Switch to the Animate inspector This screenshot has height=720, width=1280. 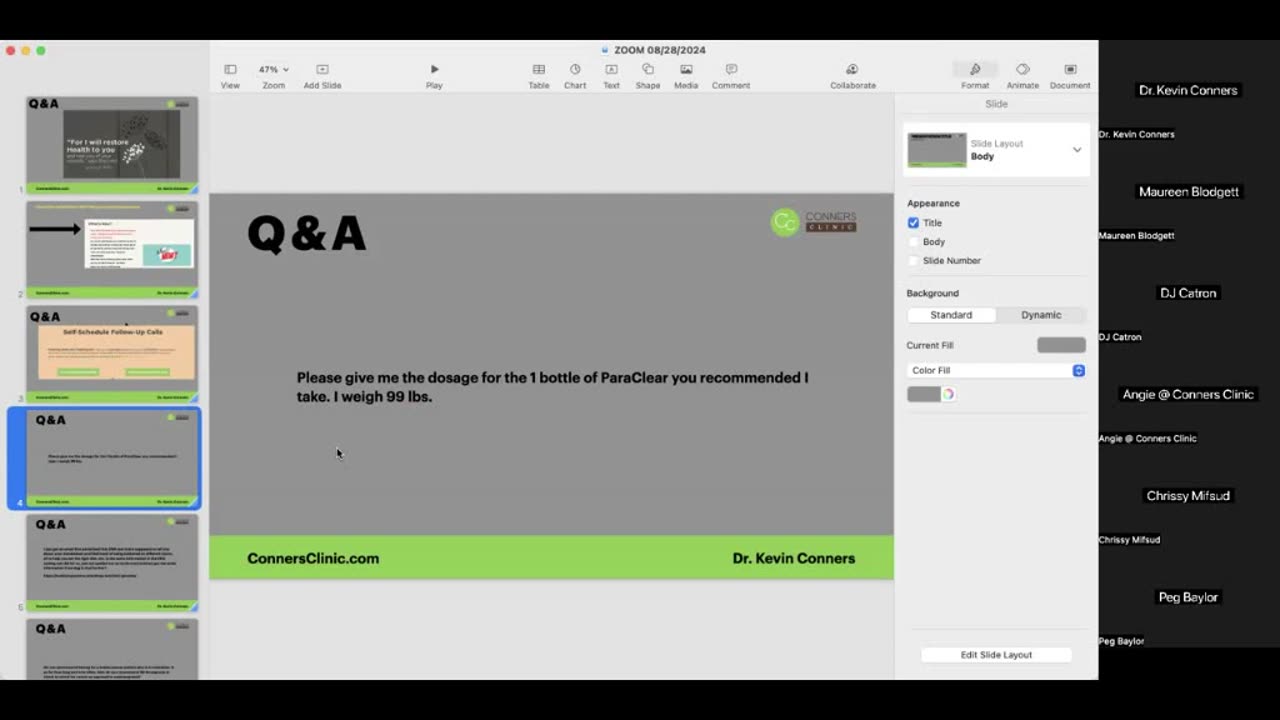point(1022,76)
